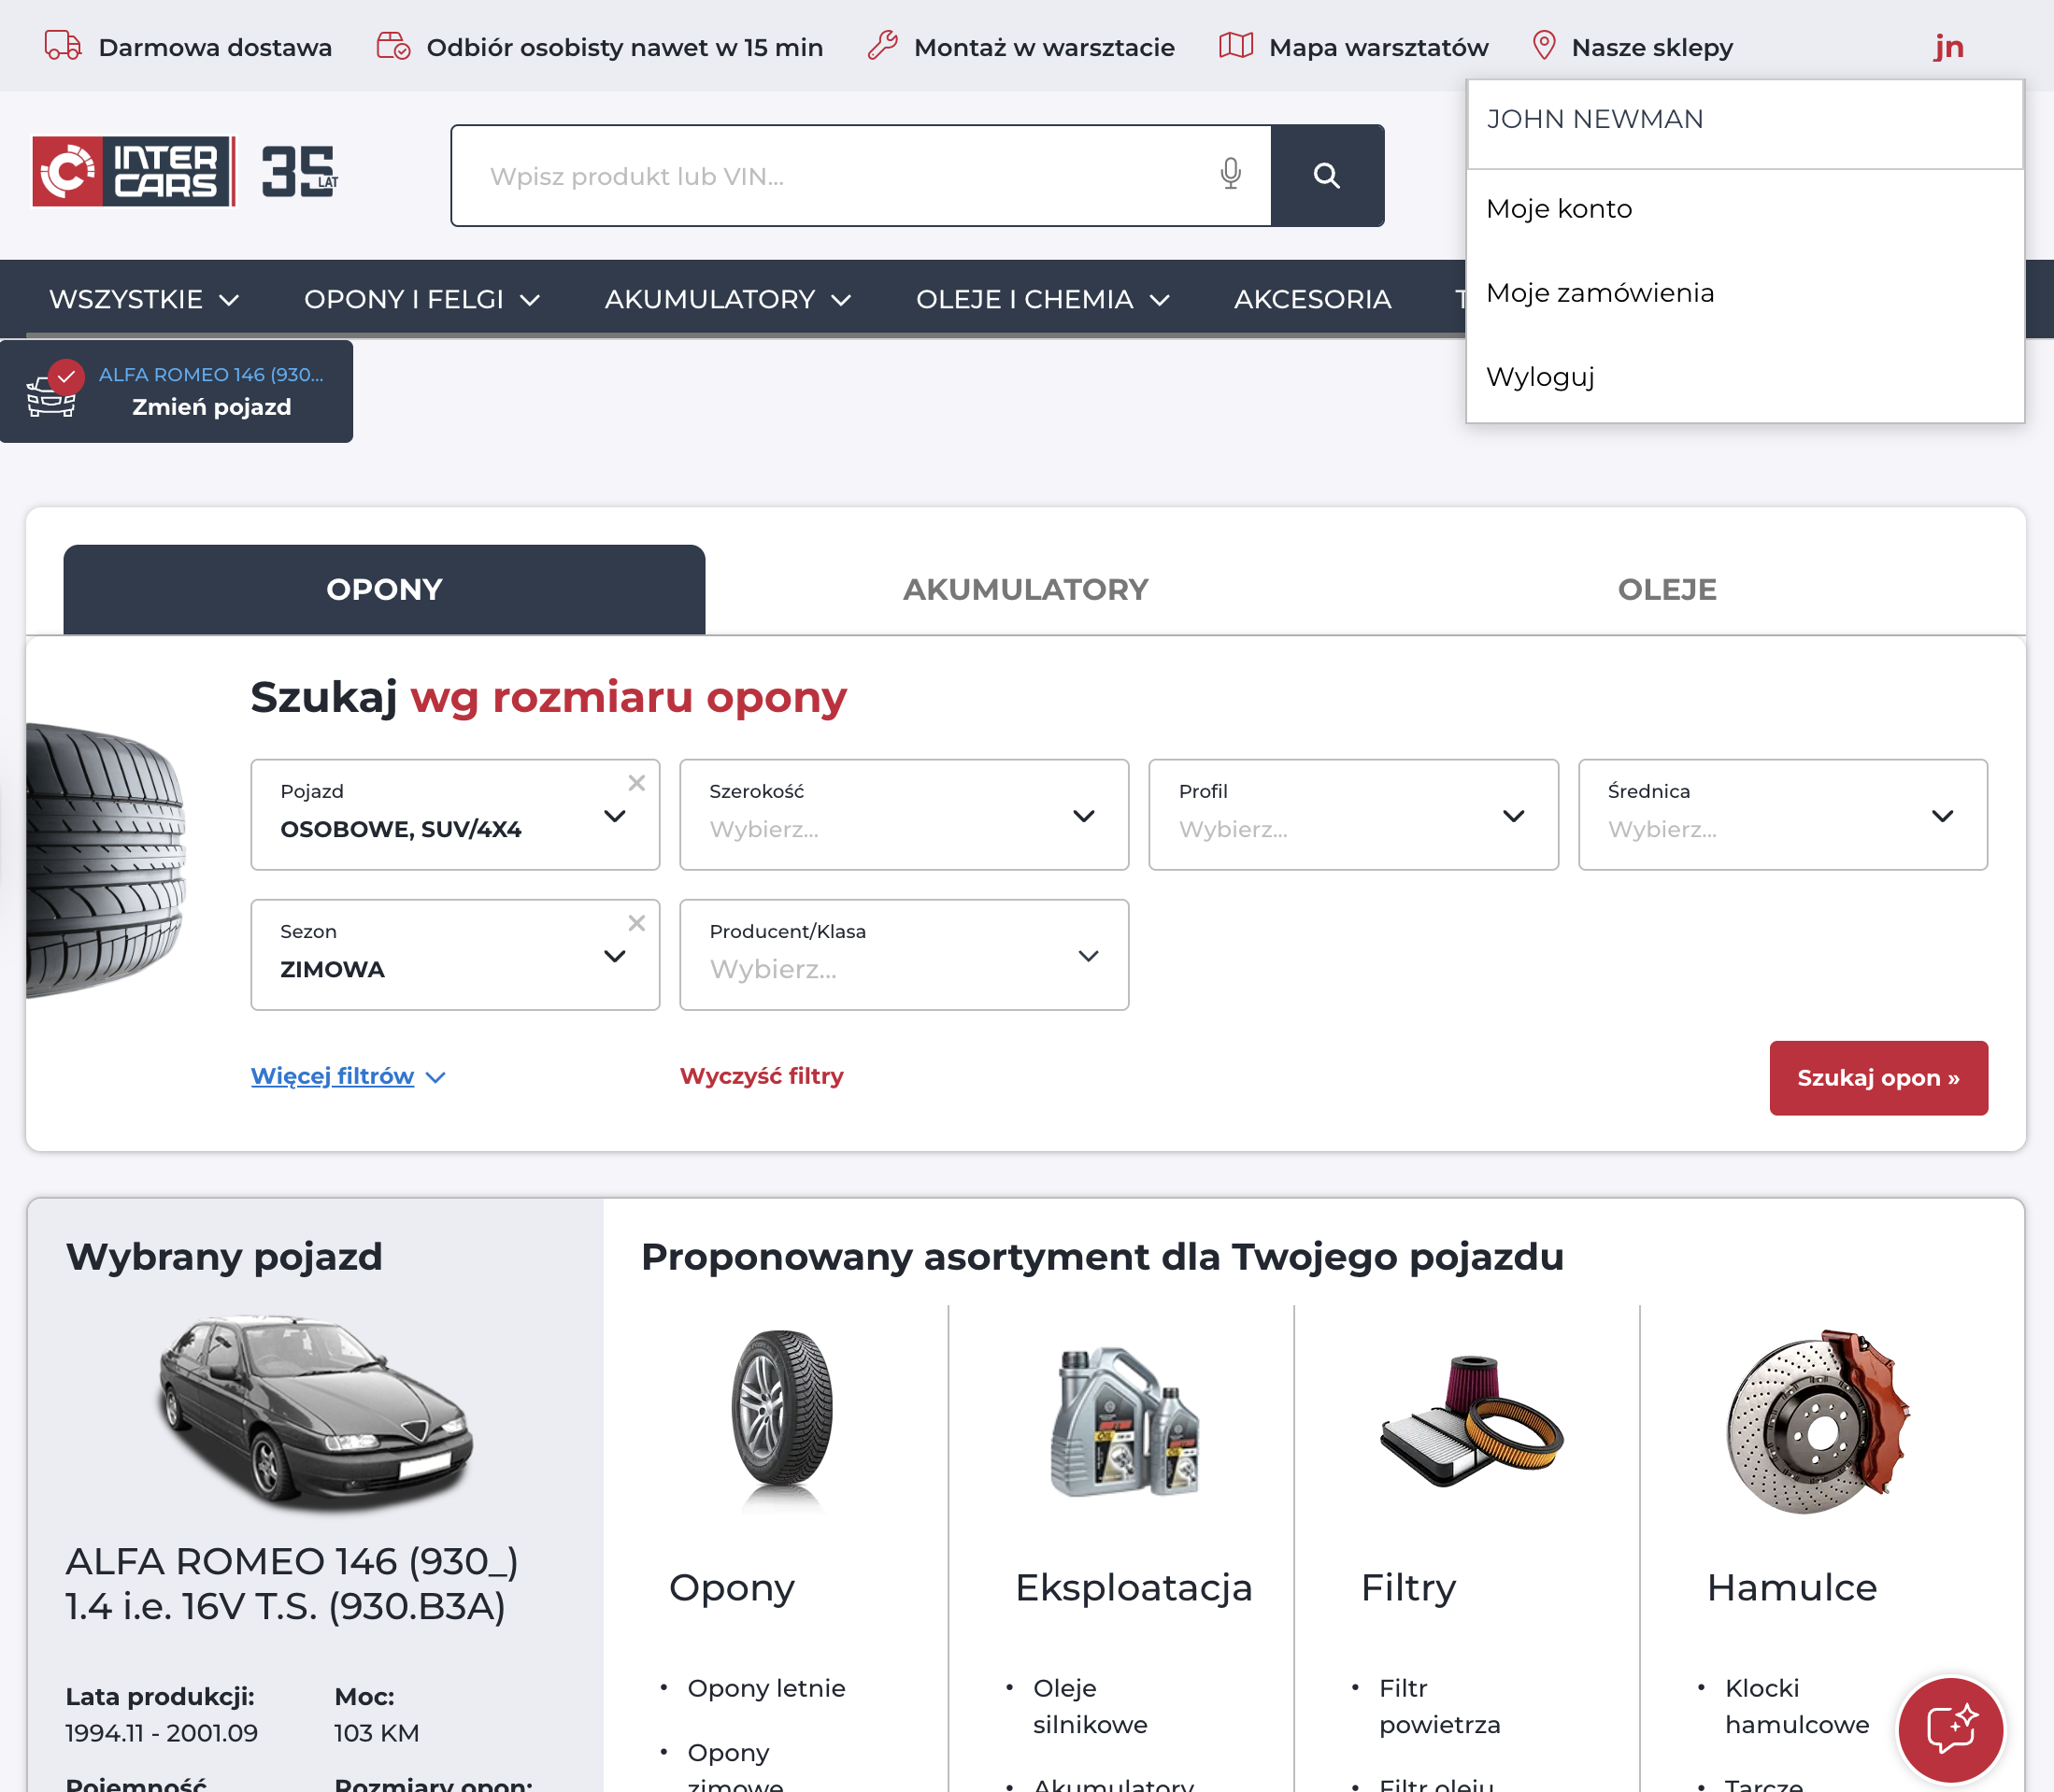Clear the Pojazd filter with its X

(636, 783)
